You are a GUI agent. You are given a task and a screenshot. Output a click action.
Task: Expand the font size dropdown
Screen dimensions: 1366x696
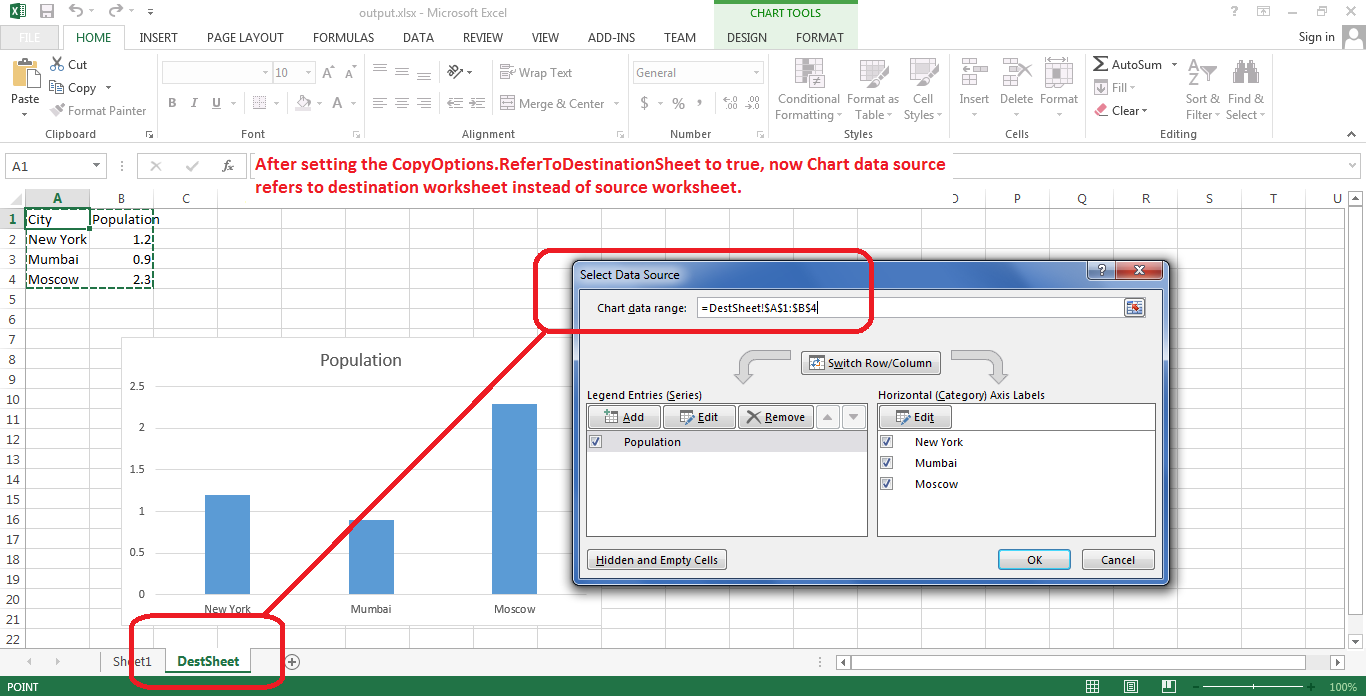coord(308,73)
